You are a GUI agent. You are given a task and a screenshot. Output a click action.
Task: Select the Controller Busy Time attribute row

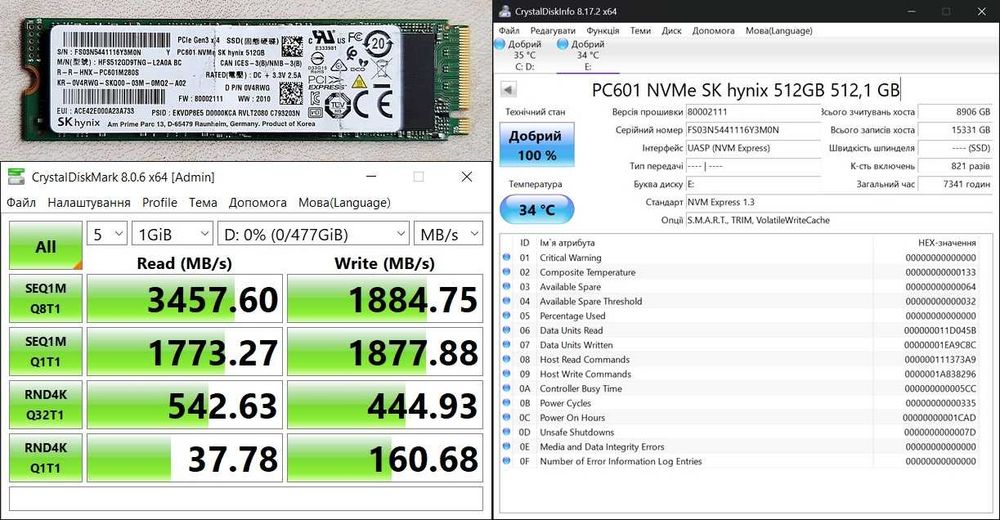click(740, 389)
